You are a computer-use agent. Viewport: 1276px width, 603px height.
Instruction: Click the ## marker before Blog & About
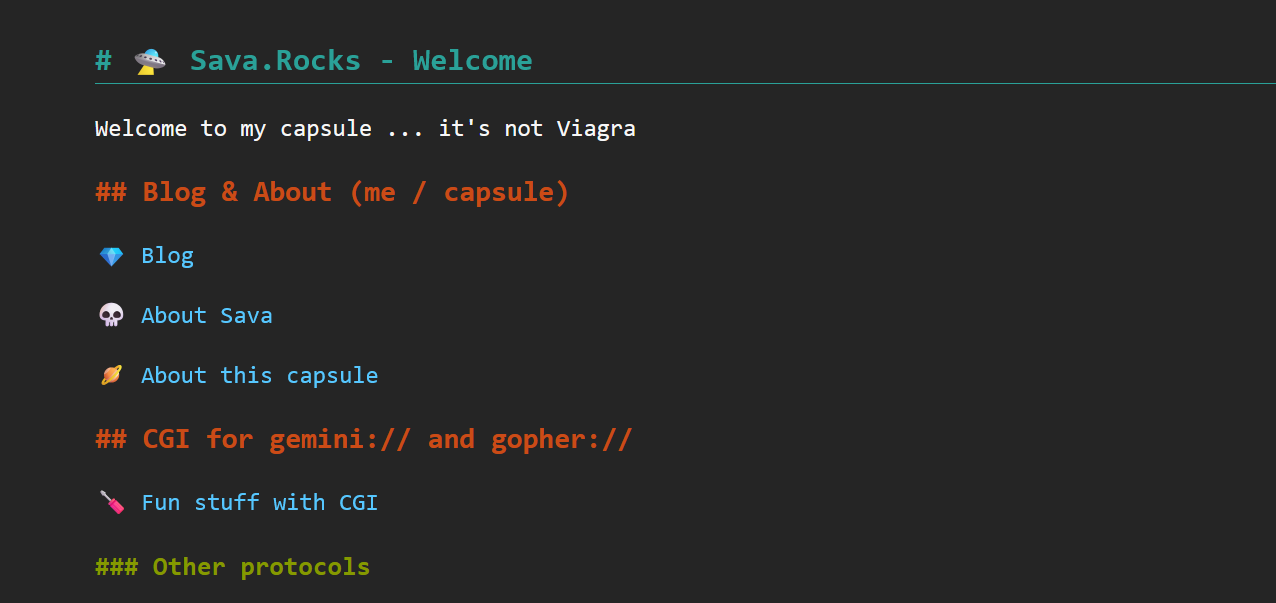110,192
